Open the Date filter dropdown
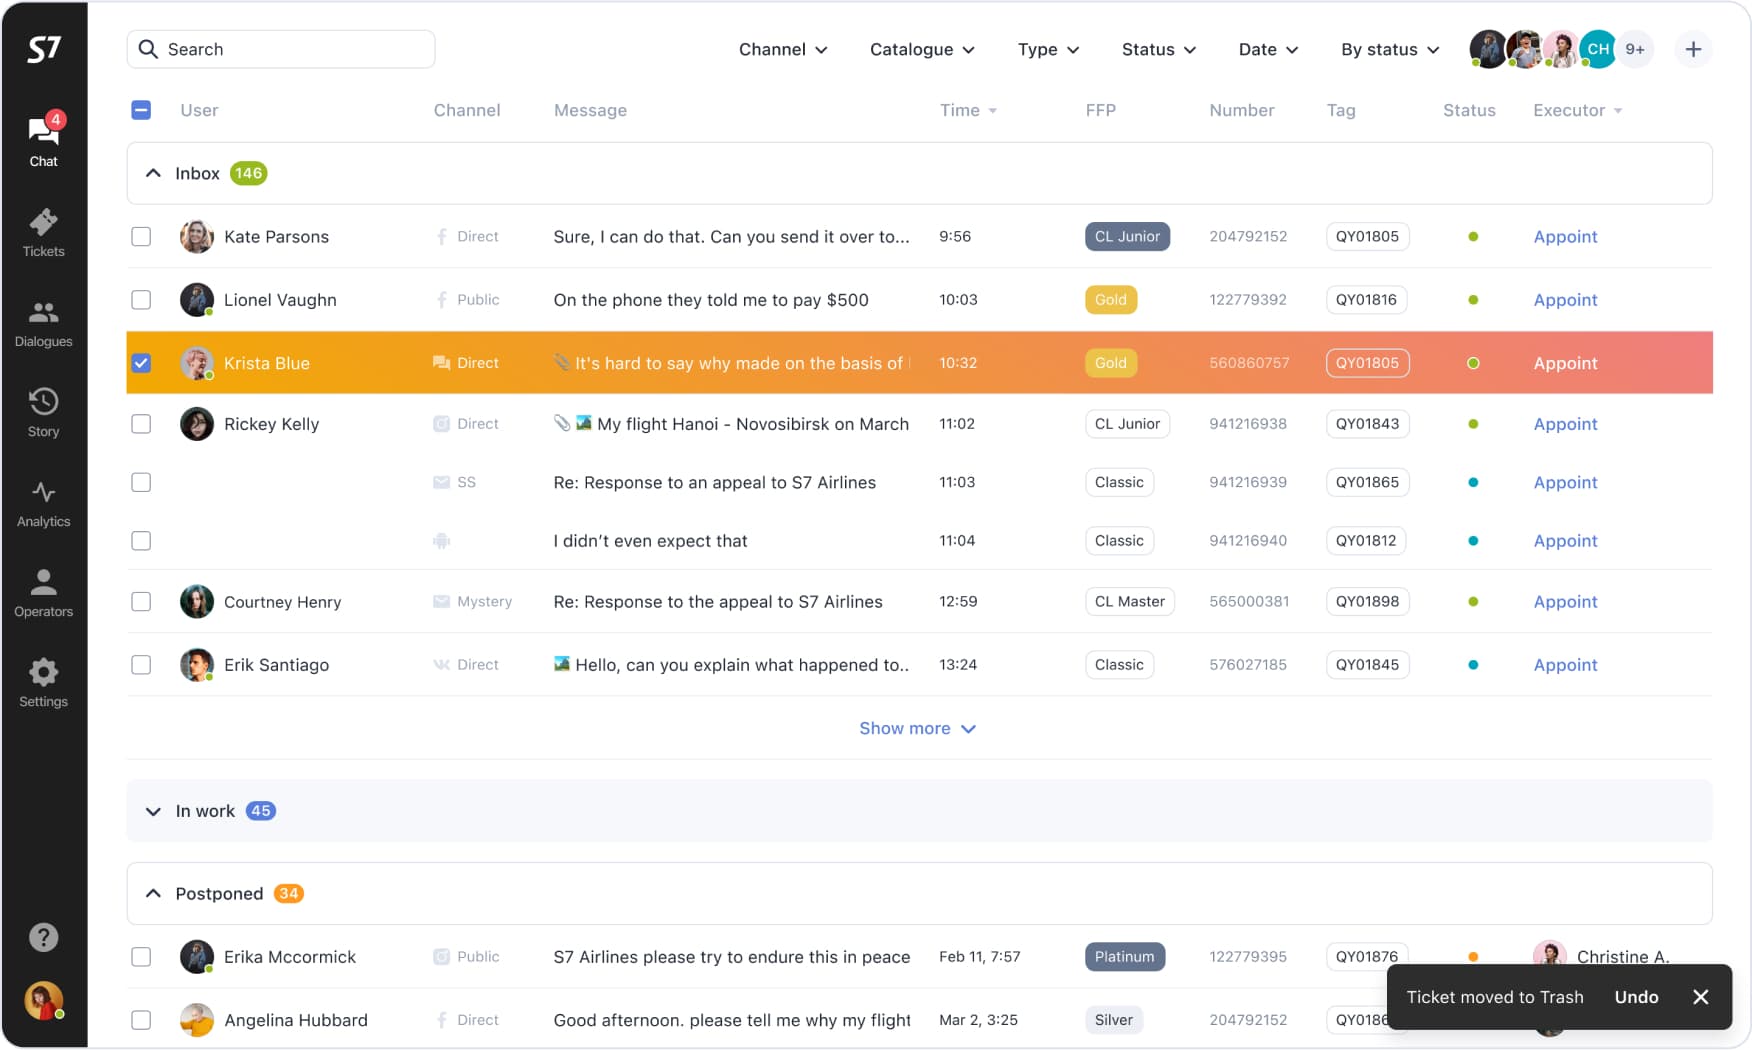Image resolution: width=1752 pixels, height=1050 pixels. pyautogui.click(x=1268, y=49)
